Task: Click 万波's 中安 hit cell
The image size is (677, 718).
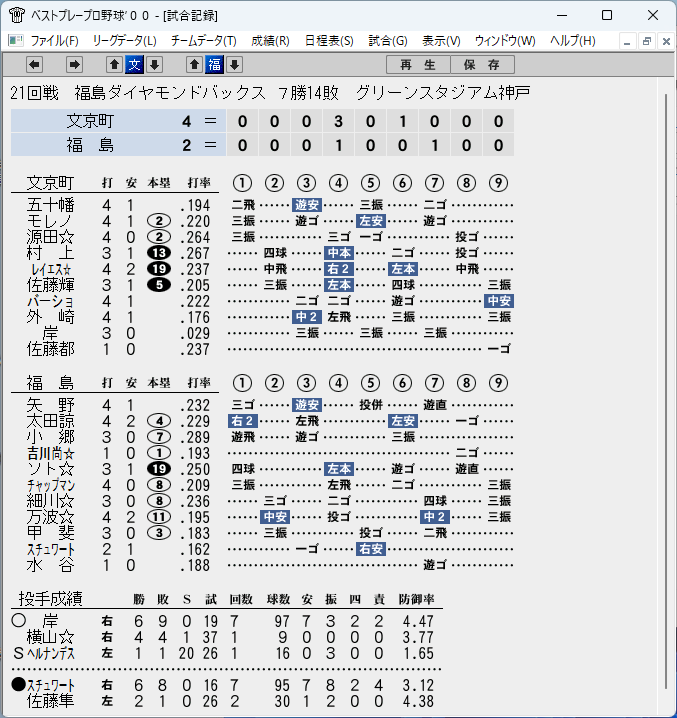Action: (274, 517)
